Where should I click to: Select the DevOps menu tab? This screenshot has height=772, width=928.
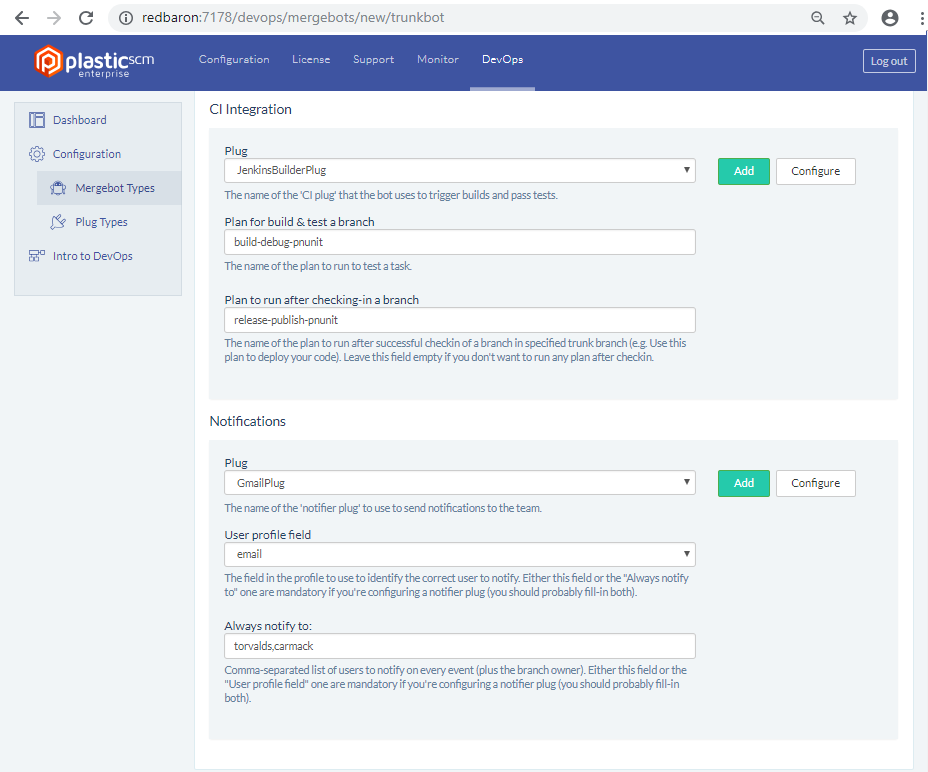tap(502, 59)
